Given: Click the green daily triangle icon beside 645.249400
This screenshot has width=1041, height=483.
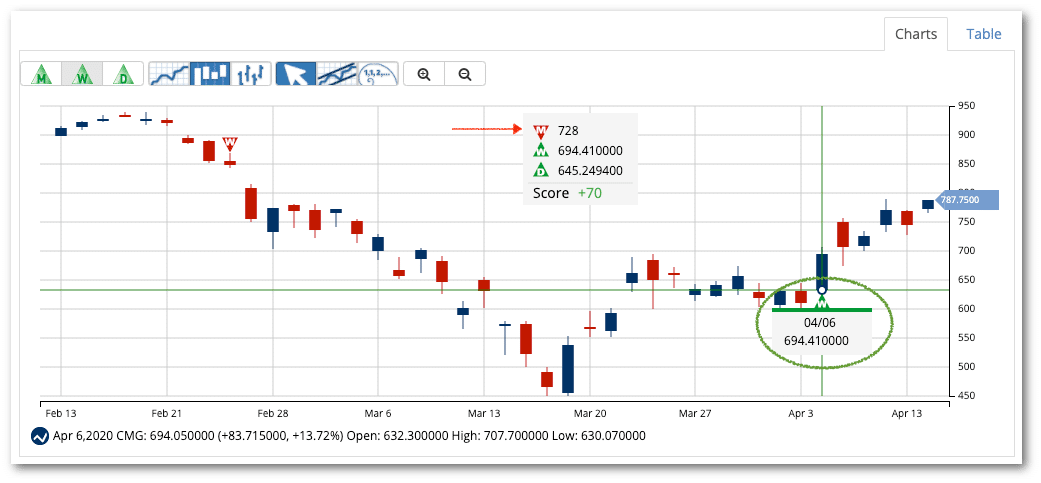Looking at the screenshot, I should coord(541,171).
